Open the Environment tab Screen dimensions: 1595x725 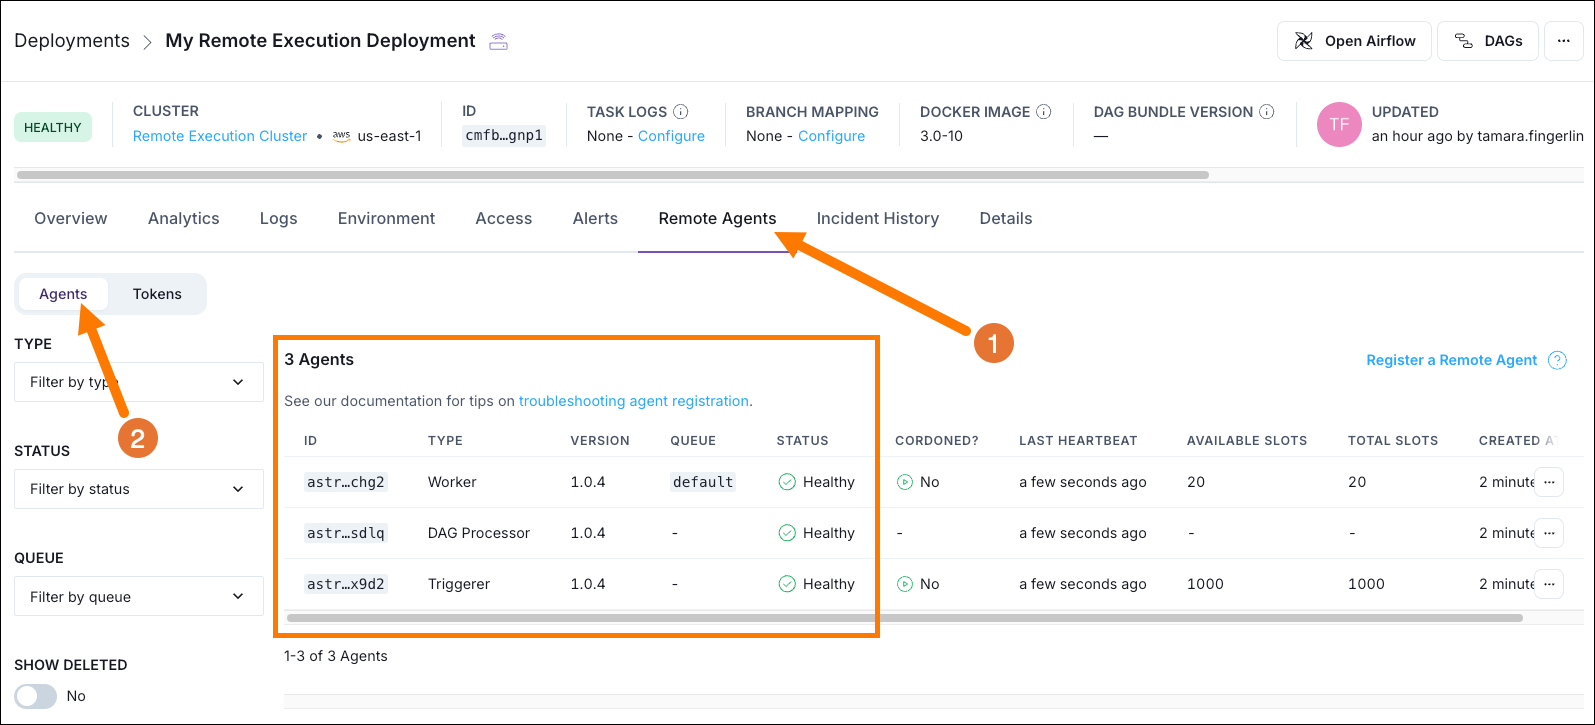tap(386, 218)
